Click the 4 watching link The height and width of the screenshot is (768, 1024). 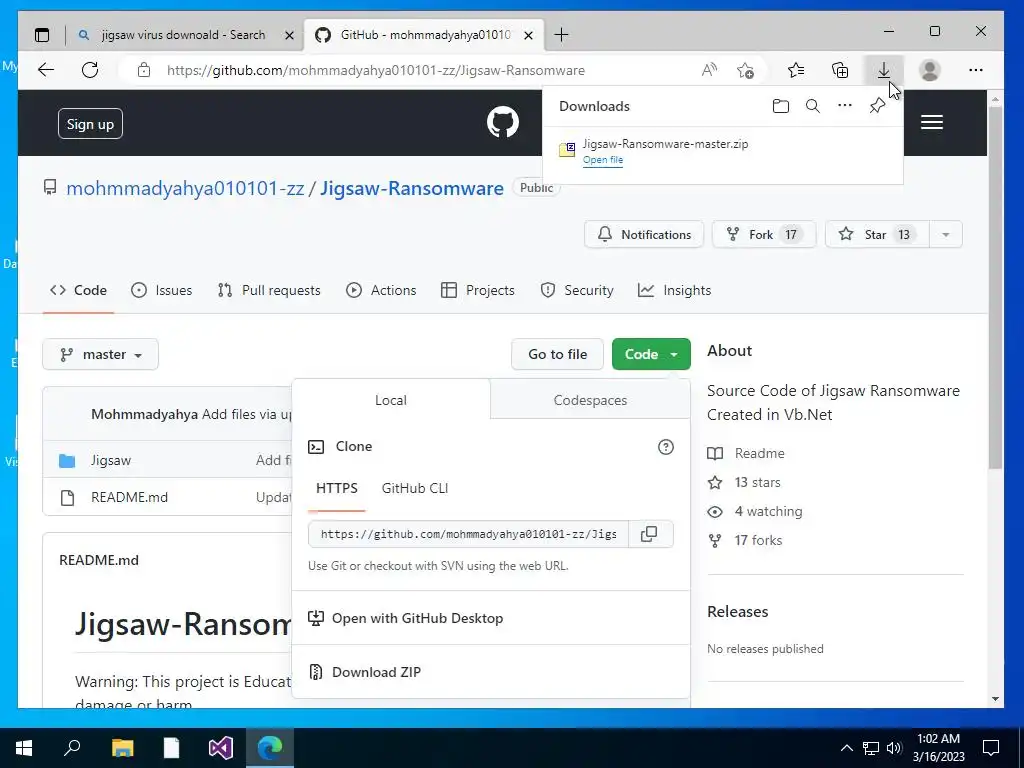coord(768,511)
